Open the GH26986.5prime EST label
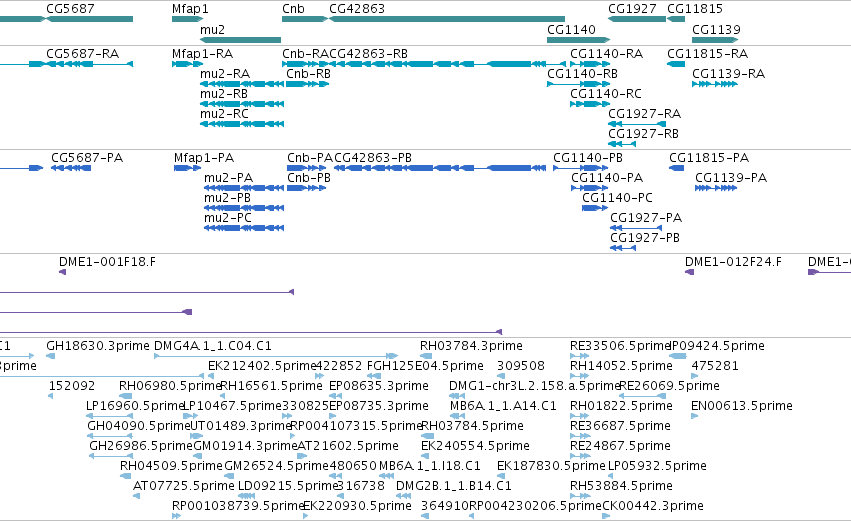This screenshot has height=521, width=851. (141, 447)
